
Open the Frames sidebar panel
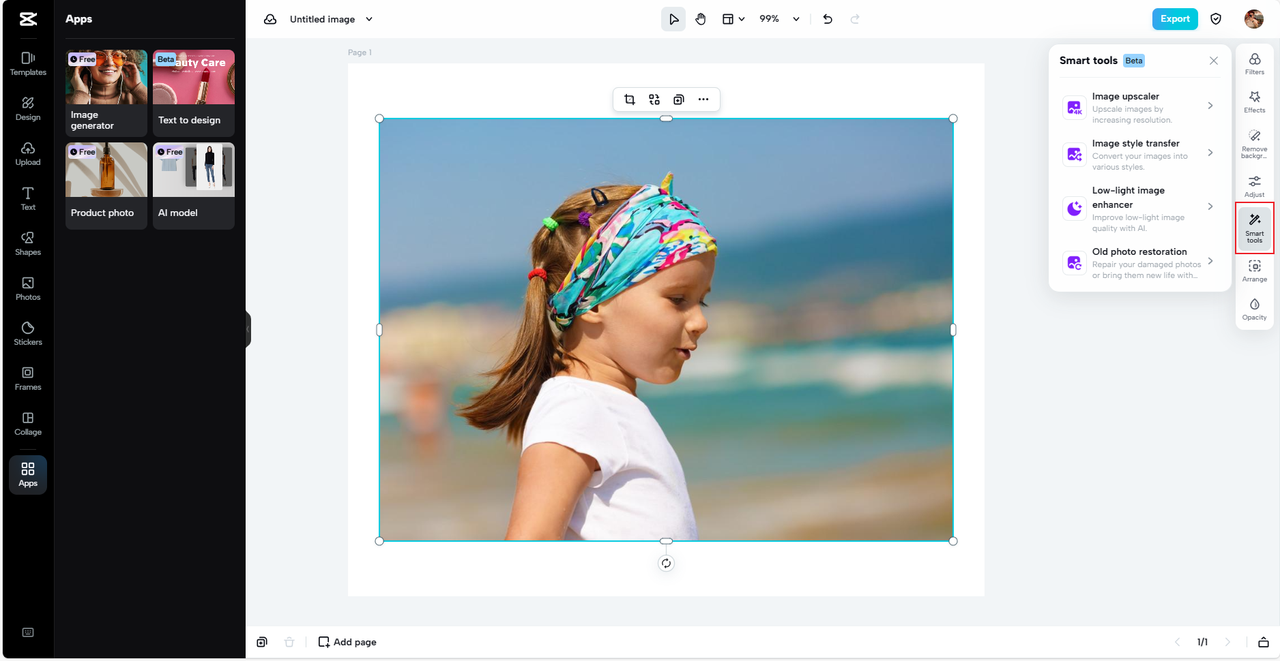(x=28, y=379)
